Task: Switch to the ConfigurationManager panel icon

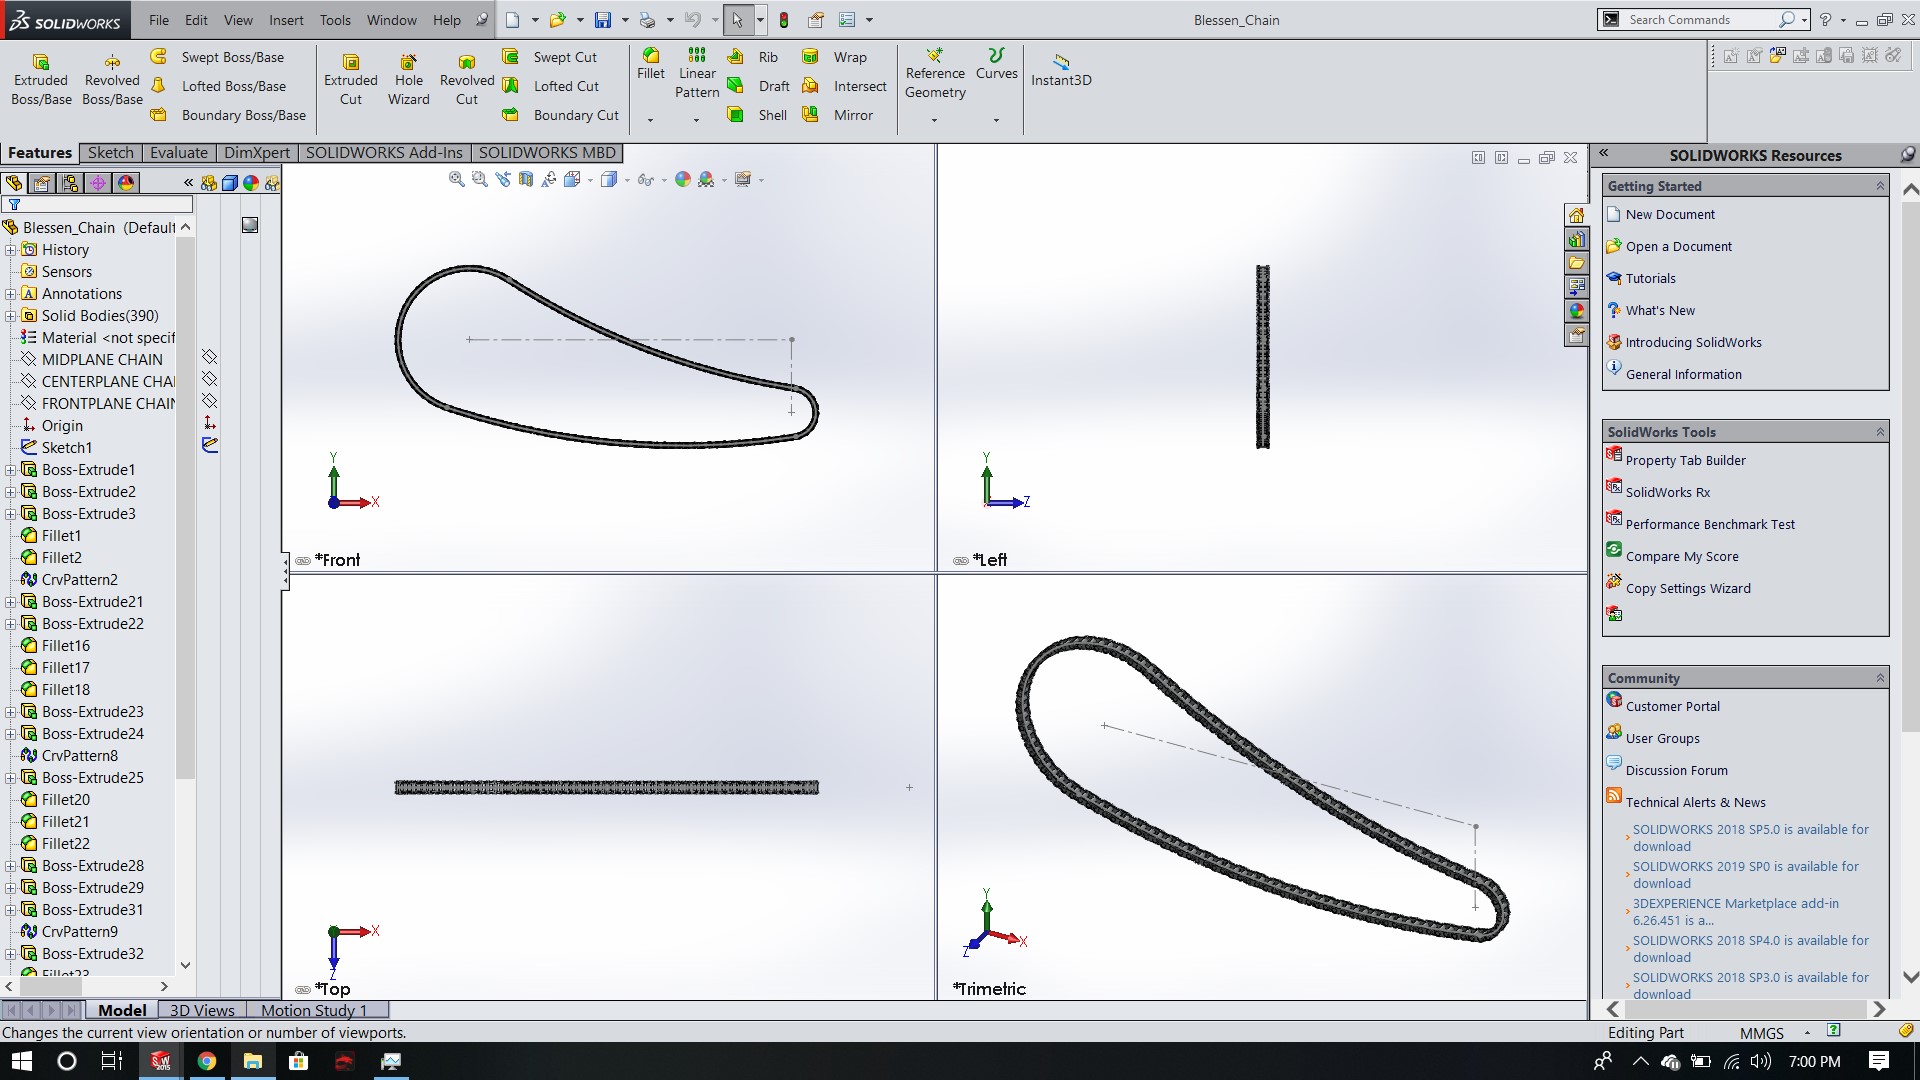Action: pos(70,183)
